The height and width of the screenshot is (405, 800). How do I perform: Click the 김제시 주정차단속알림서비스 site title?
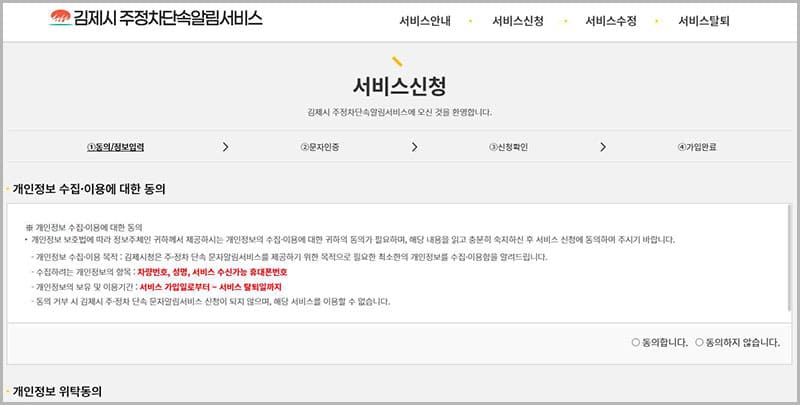(168, 18)
